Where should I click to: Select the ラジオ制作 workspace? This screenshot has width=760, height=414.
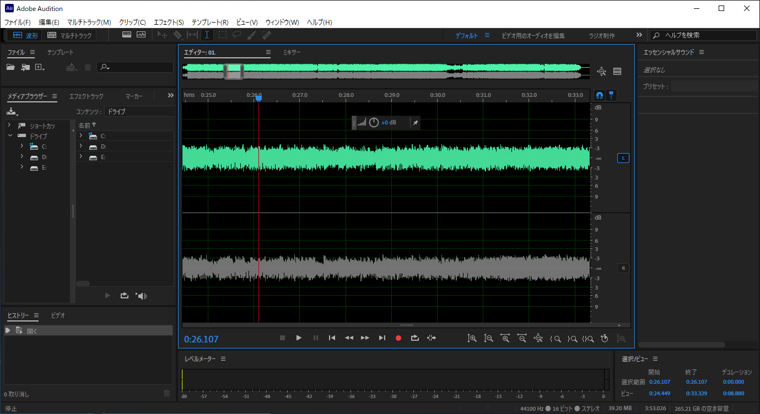[602, 35]
